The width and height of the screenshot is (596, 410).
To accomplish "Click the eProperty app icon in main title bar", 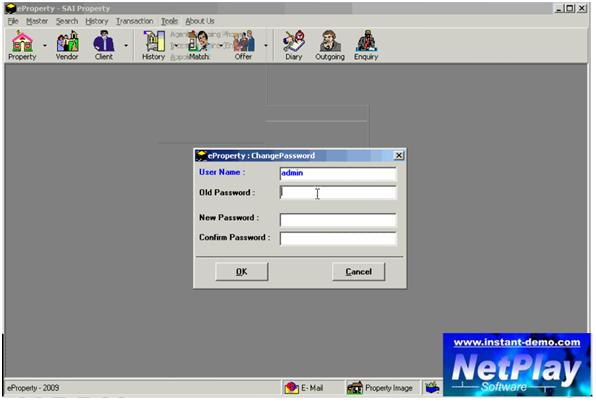I will click(x=10, y=8).
